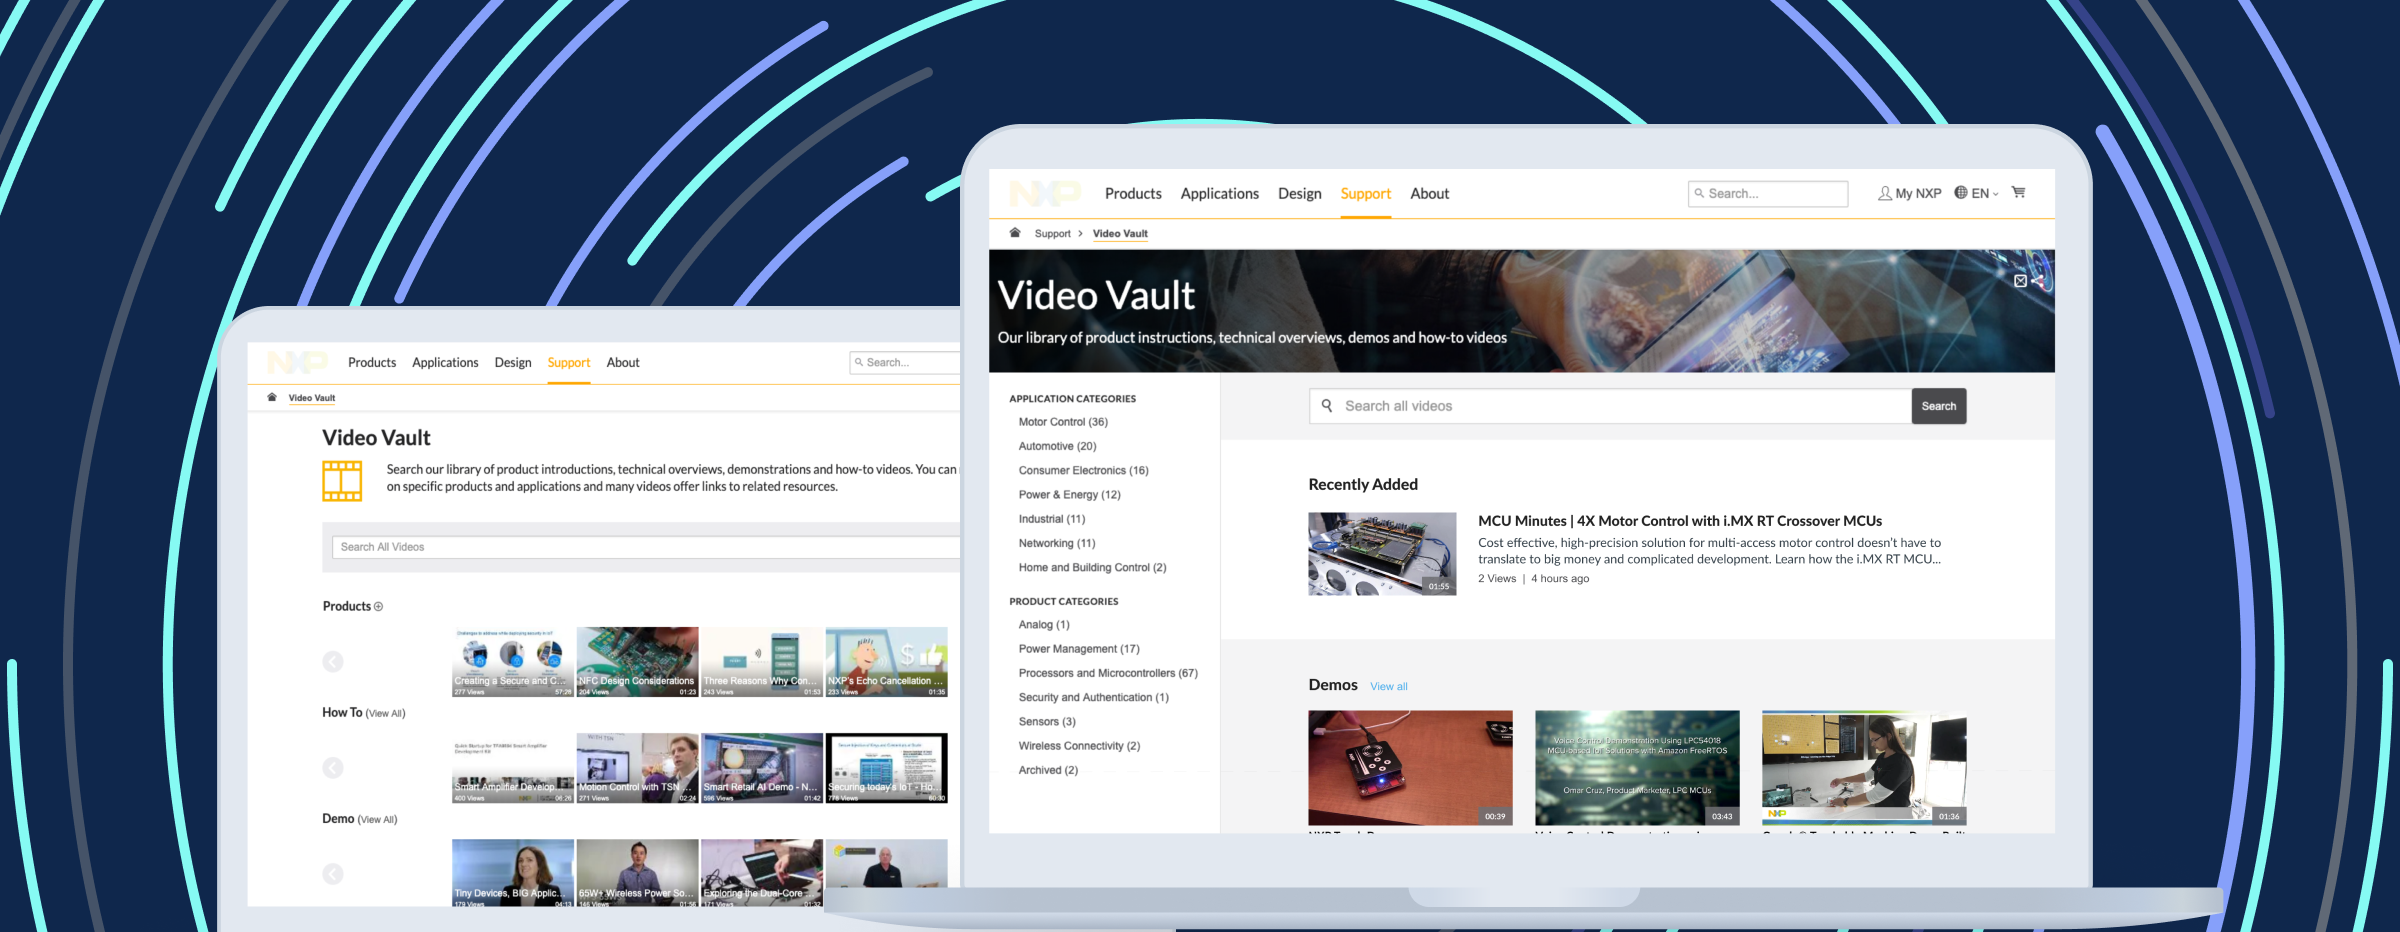The width and height of the screenshot is (2400, 932).
Task: Select the Motor Control category filter
Action: pyautogui.click(x=1063, y=422)
